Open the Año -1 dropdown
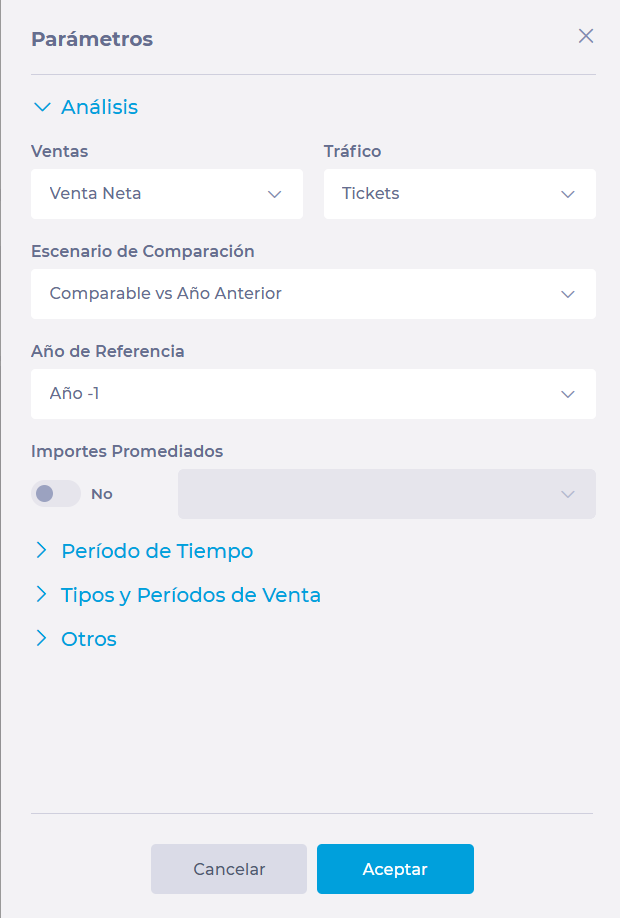This screenshot has width=620, height=918. point(313,394)
